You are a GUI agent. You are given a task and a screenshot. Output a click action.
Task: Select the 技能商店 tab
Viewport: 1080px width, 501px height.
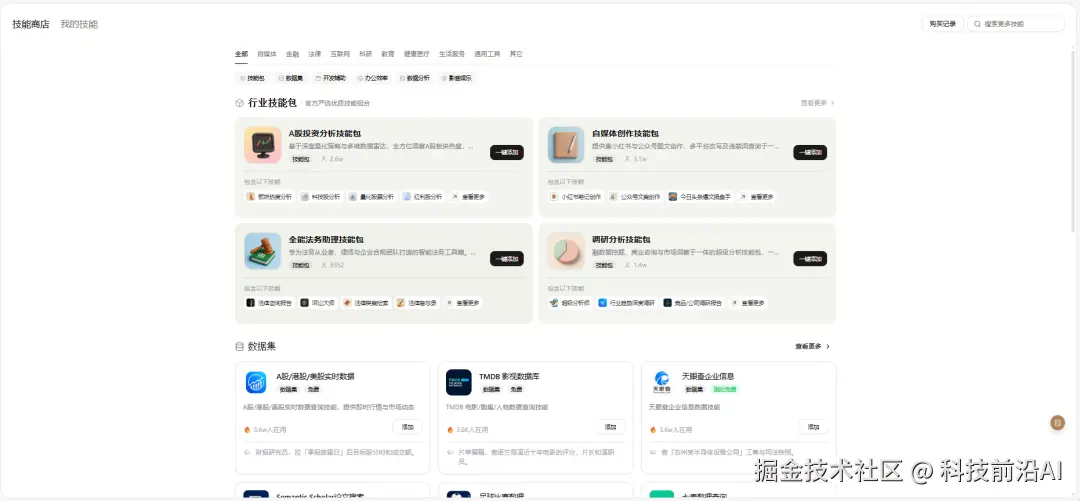31,24
